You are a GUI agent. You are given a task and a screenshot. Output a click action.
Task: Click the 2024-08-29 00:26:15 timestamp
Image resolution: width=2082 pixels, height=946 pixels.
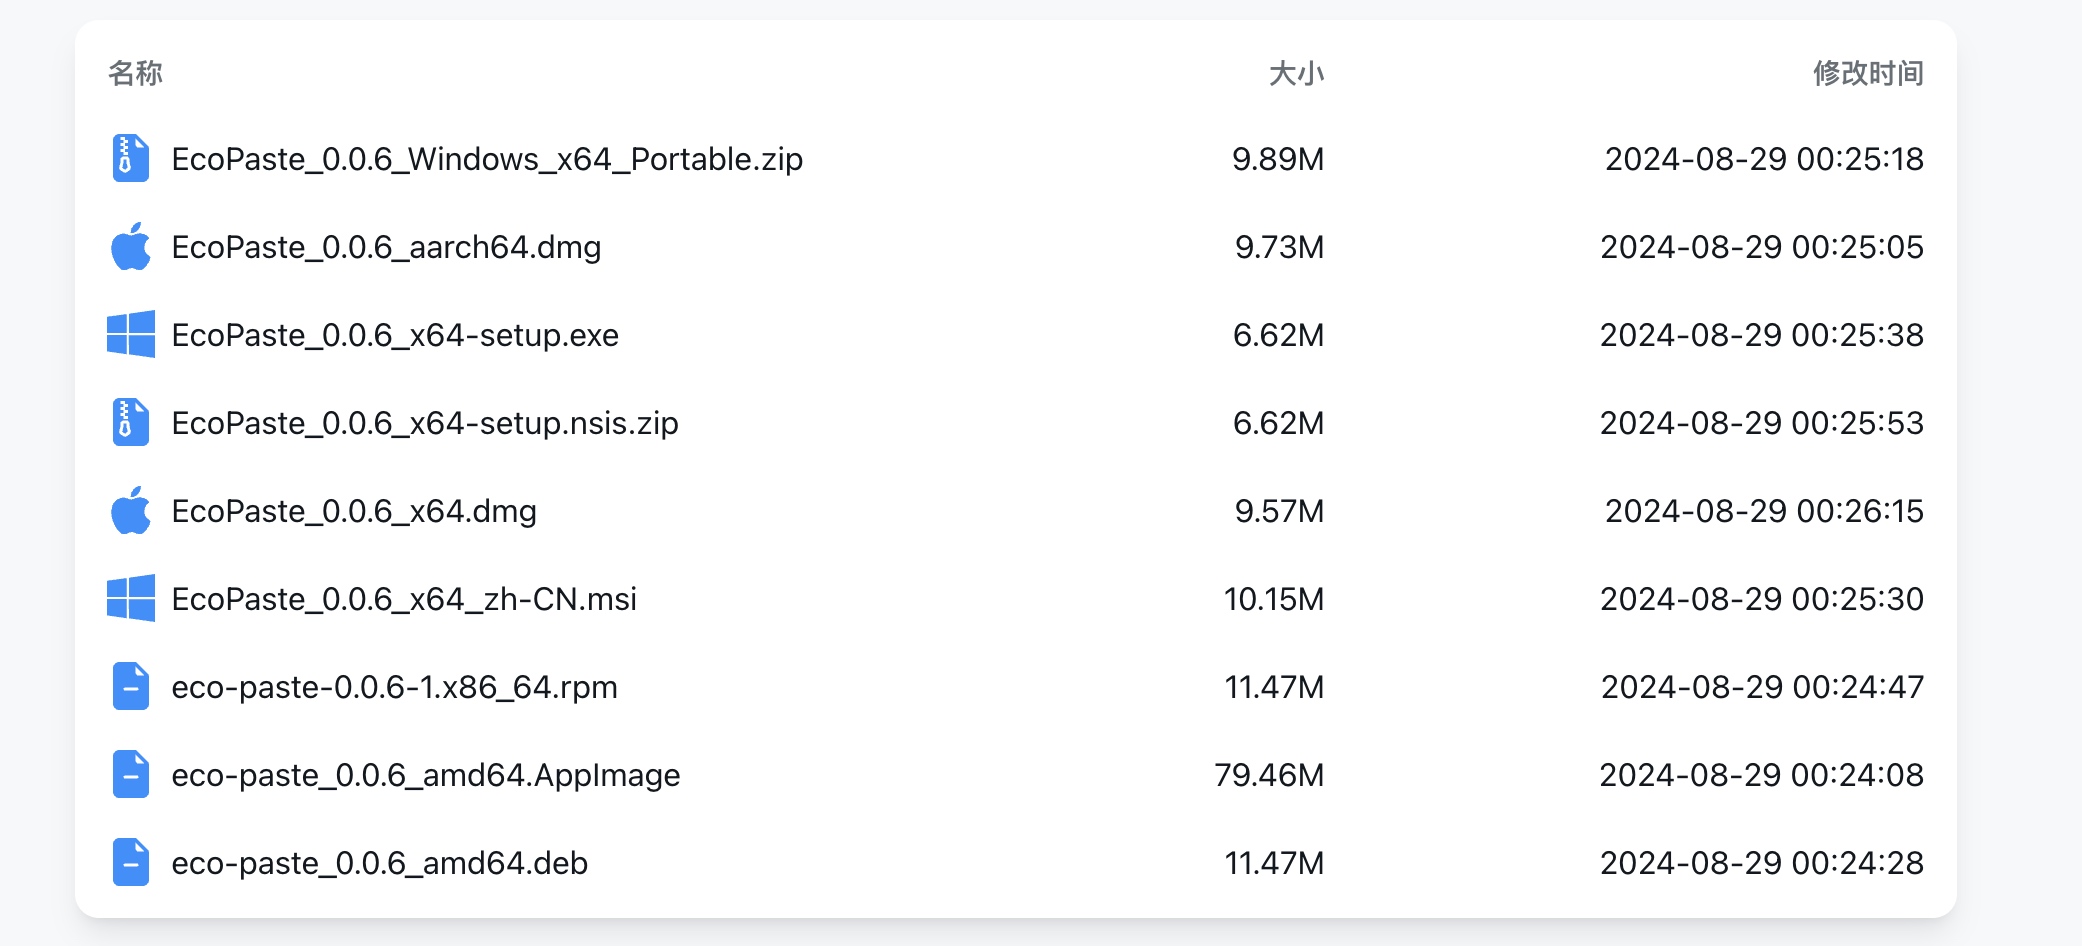click(x=1764, y=512)
